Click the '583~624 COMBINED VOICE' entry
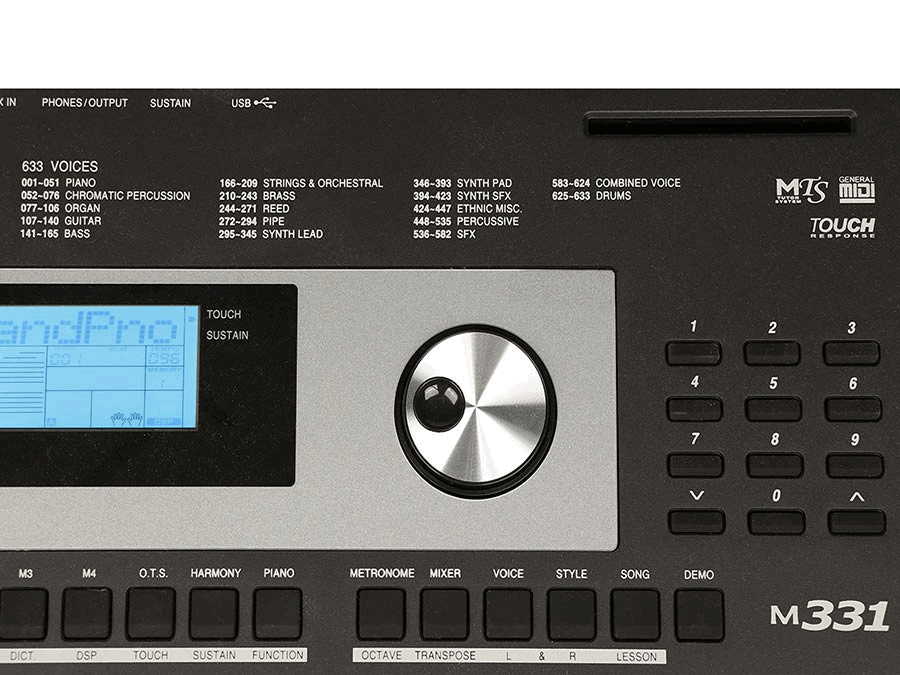Viewport: 900px width, 675px height. (x=616, y=183)
